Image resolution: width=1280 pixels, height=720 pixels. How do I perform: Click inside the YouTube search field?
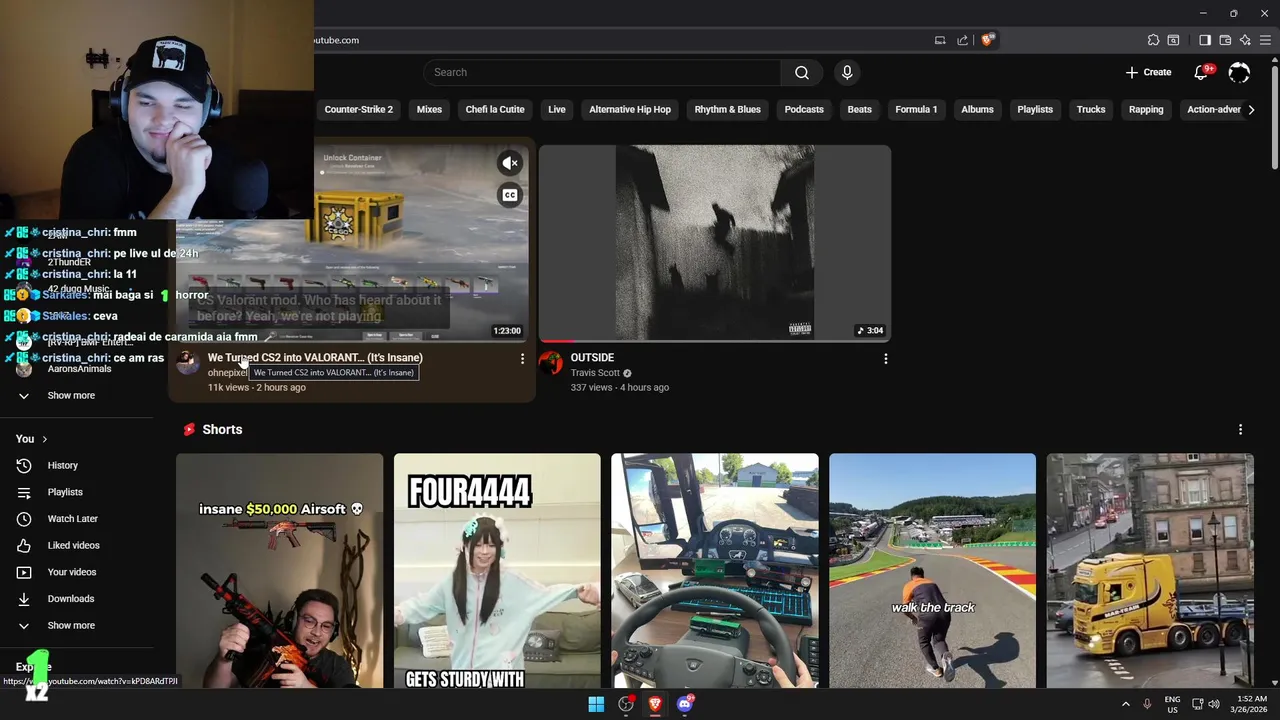[602, 72]
